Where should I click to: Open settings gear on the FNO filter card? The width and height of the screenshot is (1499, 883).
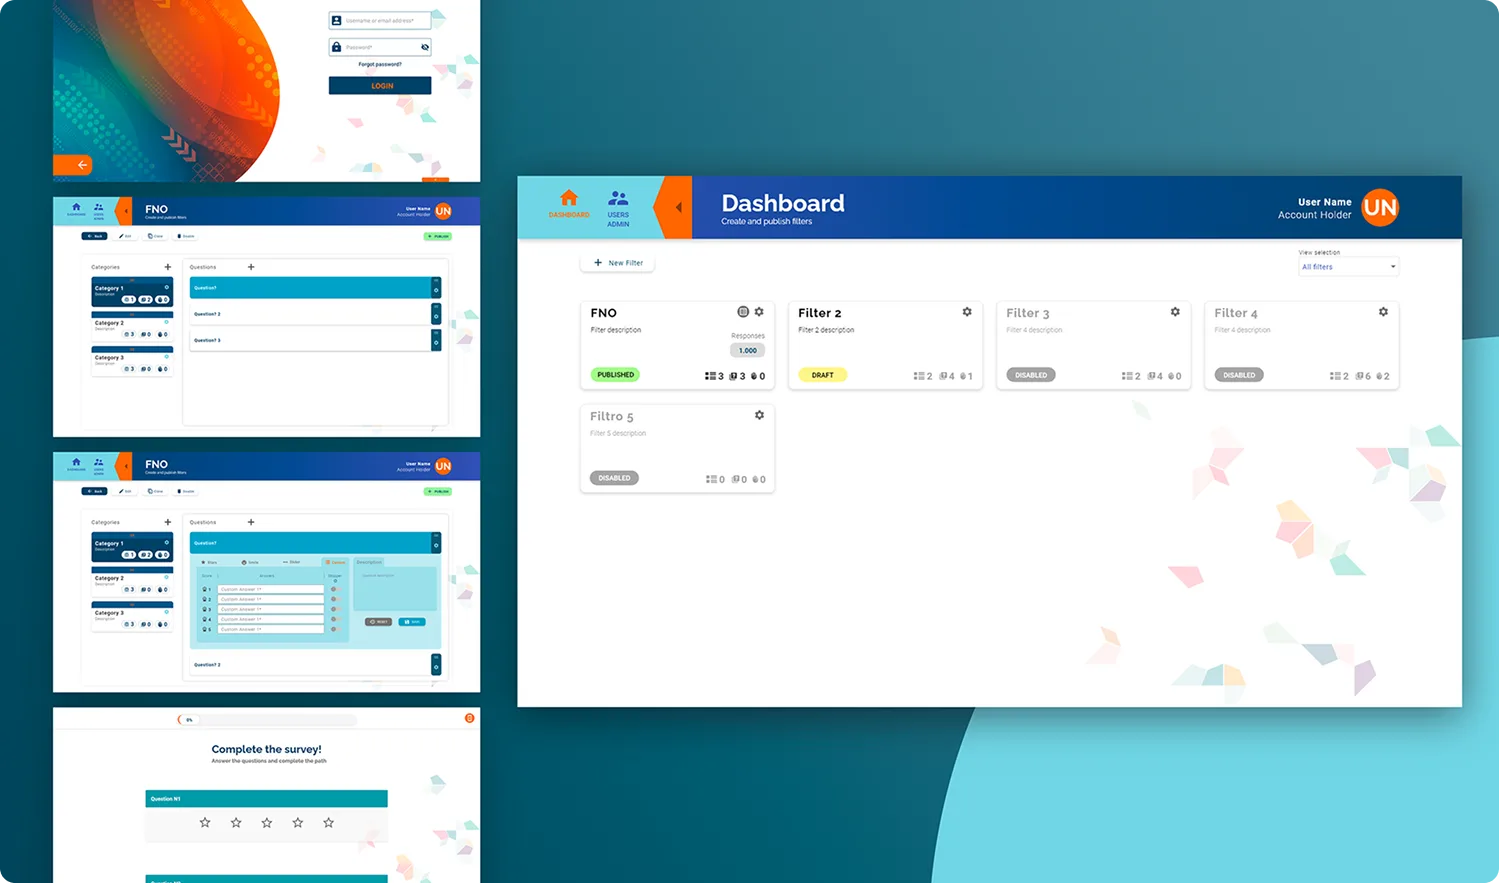tap(759, 312)
